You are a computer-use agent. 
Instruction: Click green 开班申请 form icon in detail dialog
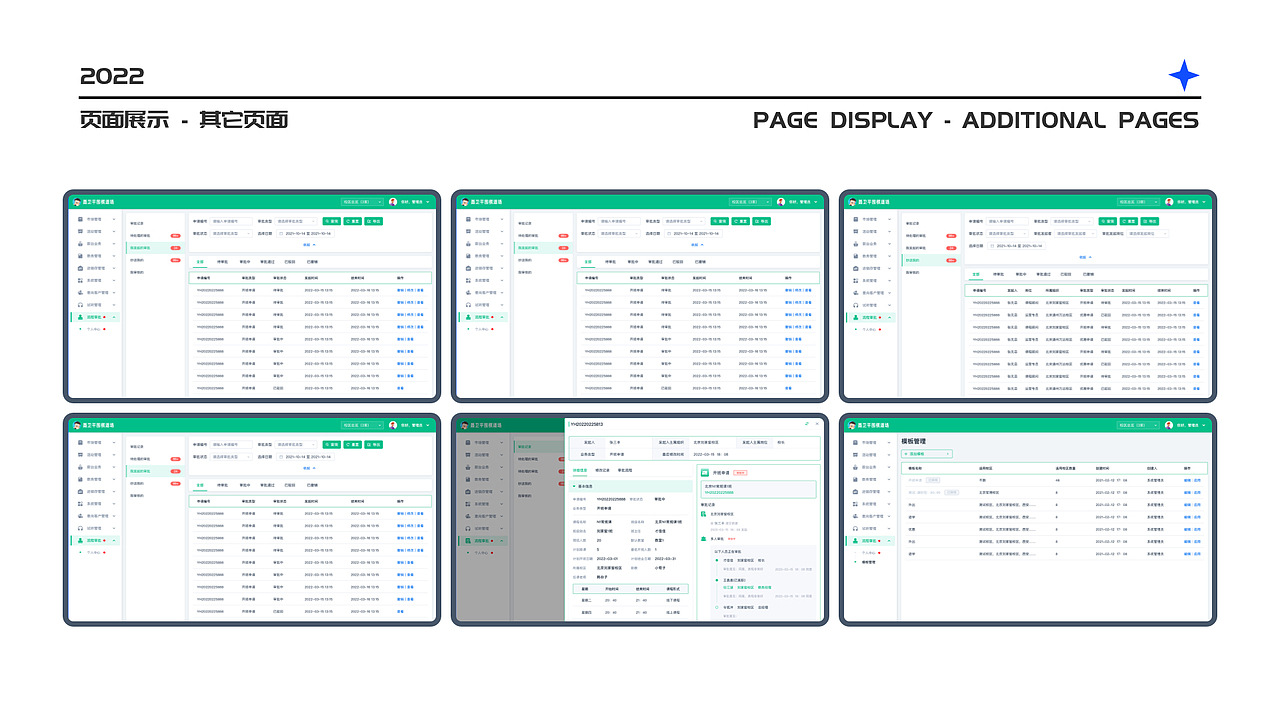[x=704, y=473]
